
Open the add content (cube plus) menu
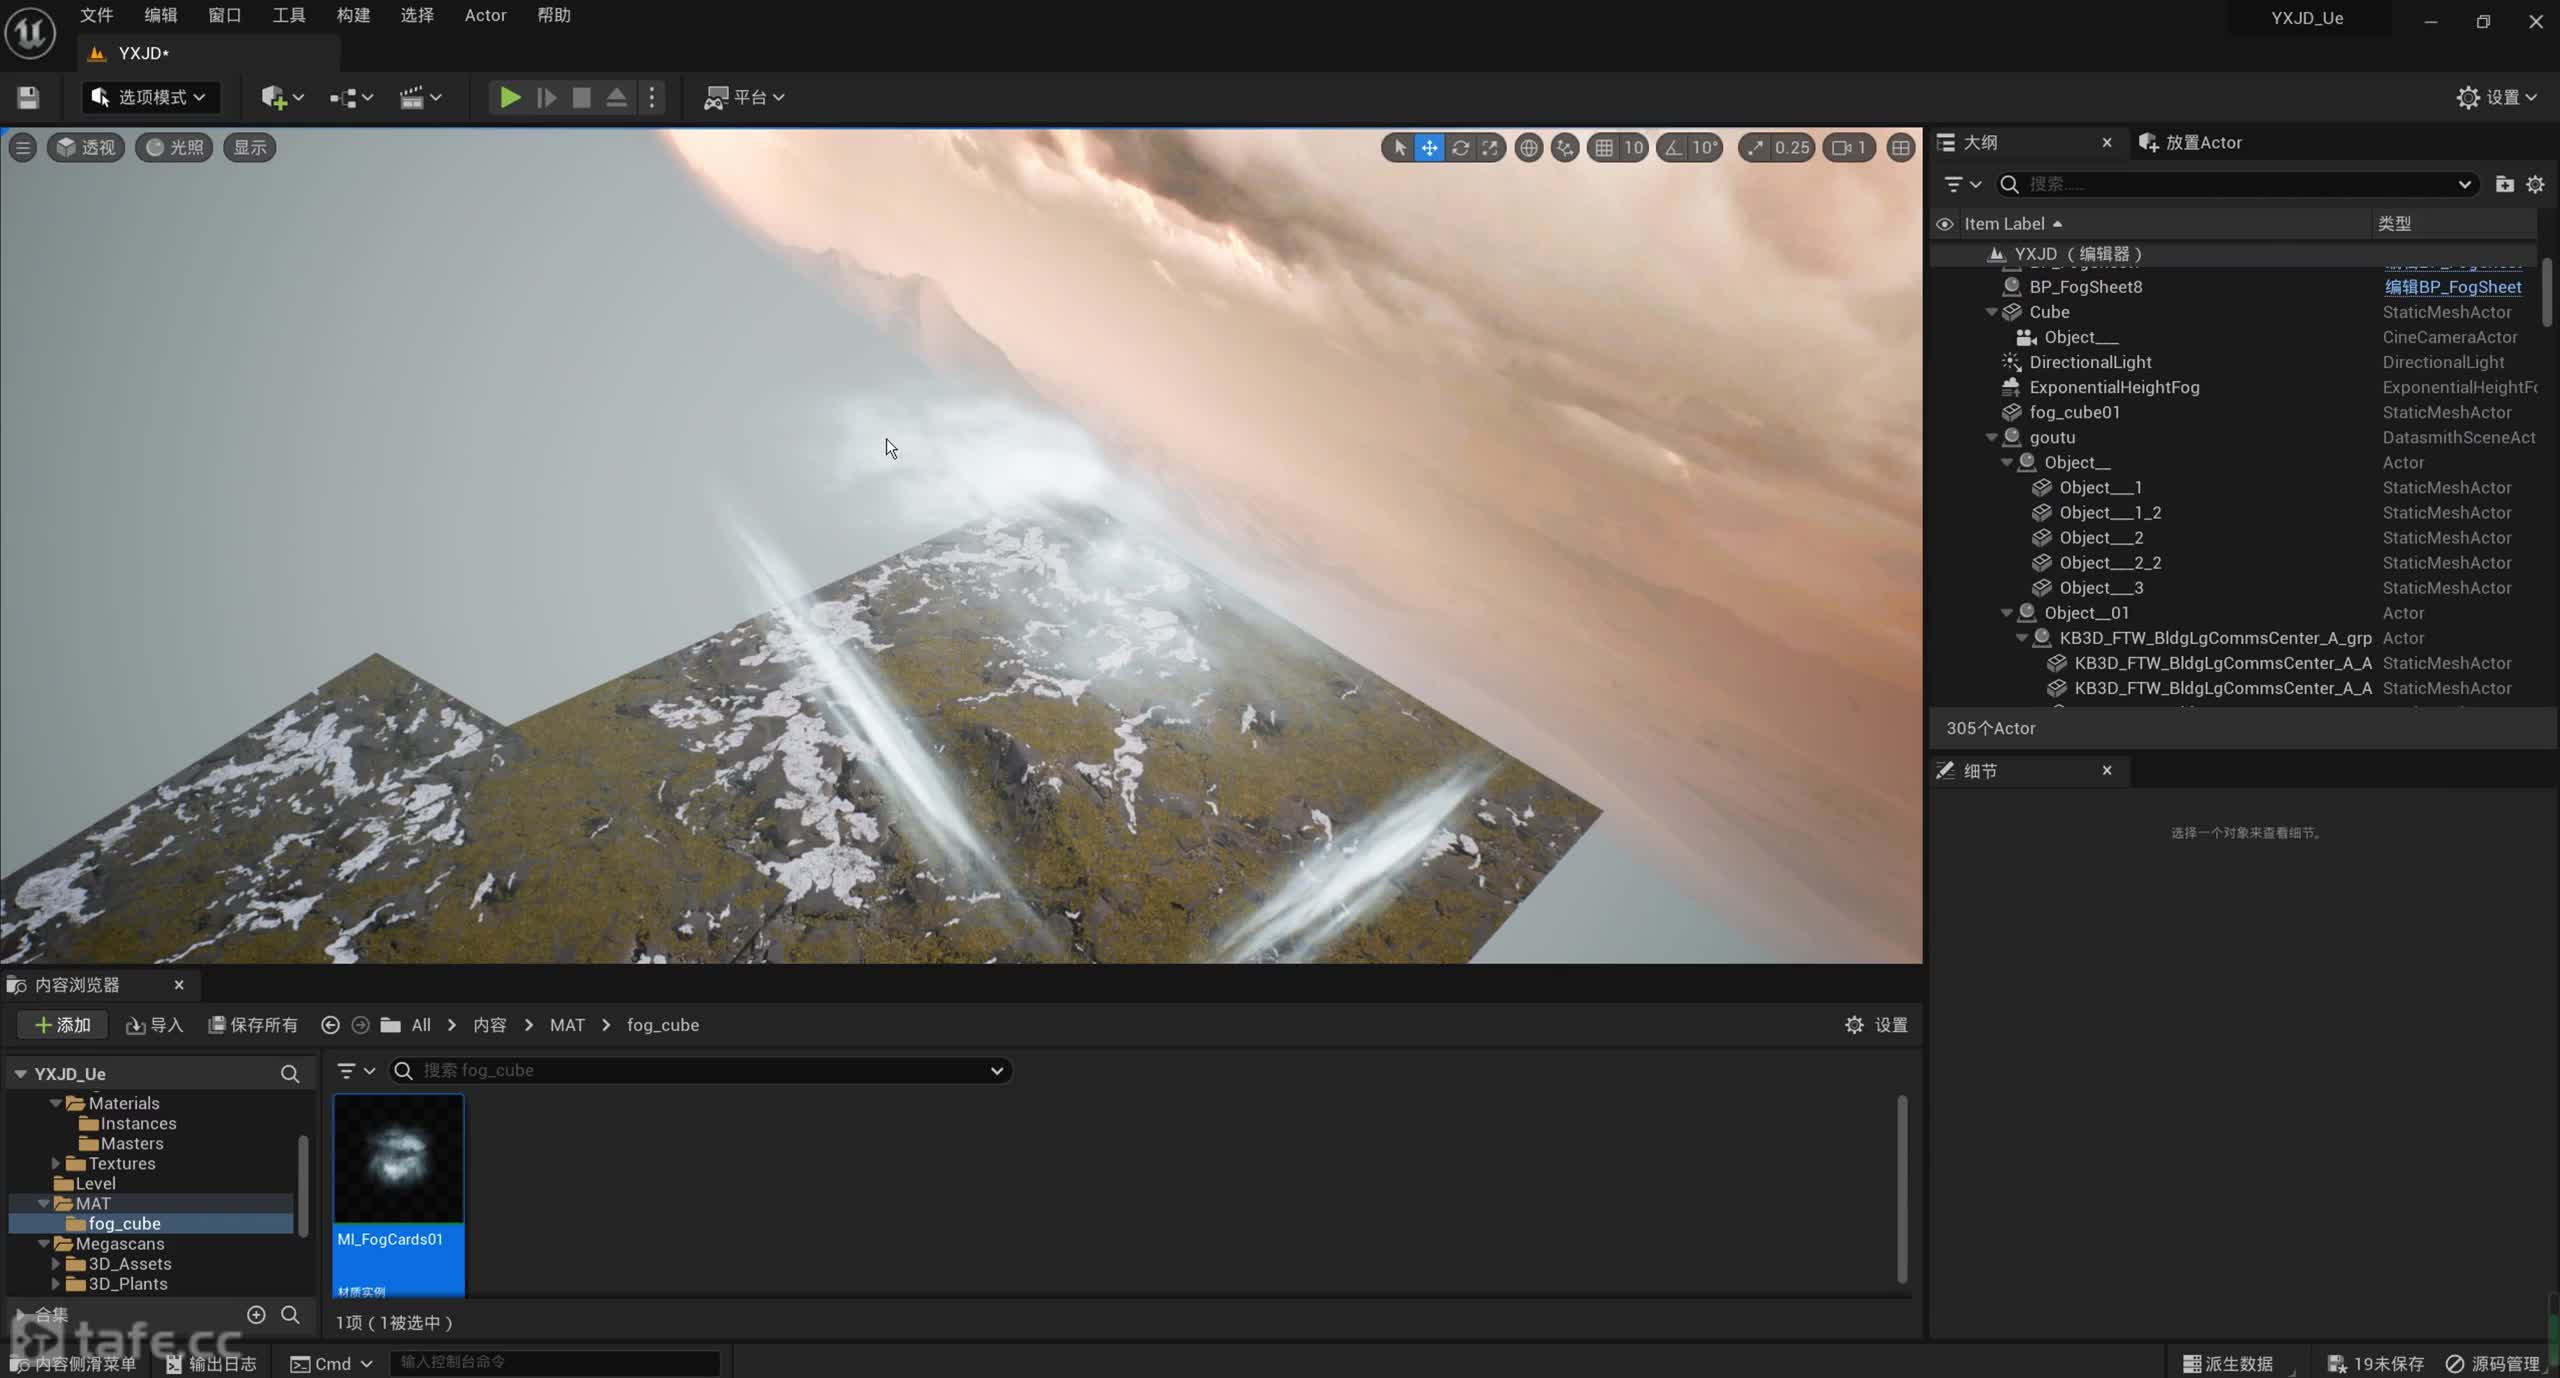point(282,97)
